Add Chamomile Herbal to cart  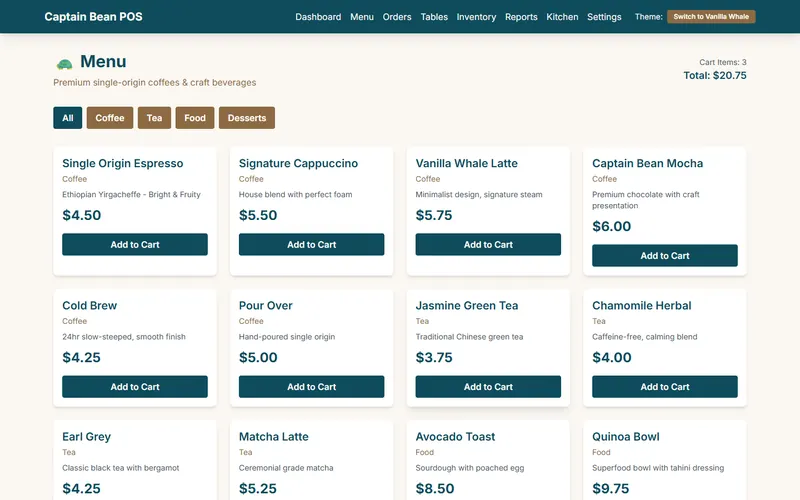tap(665, 387)
